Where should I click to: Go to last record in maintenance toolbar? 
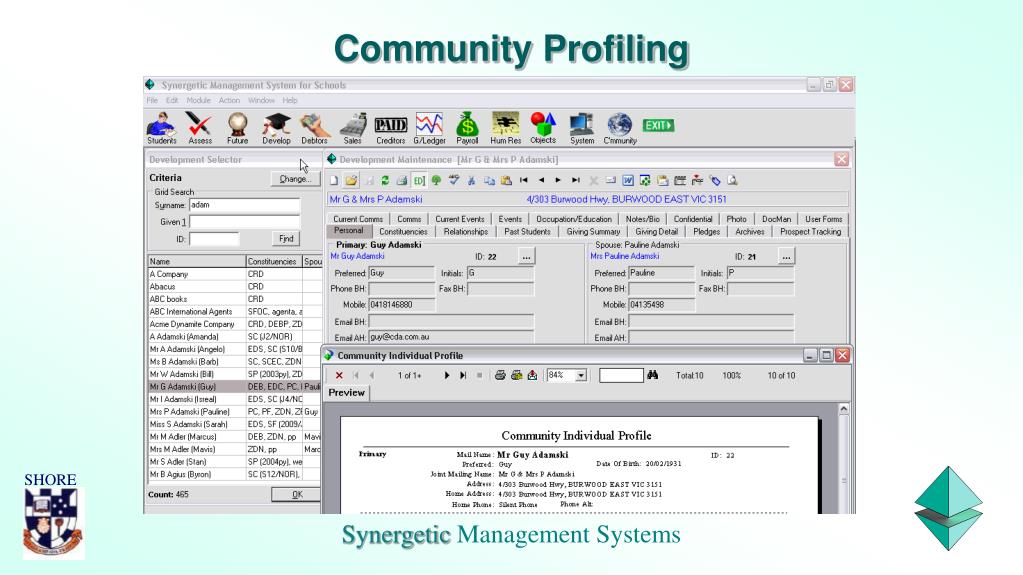point(575,181)
